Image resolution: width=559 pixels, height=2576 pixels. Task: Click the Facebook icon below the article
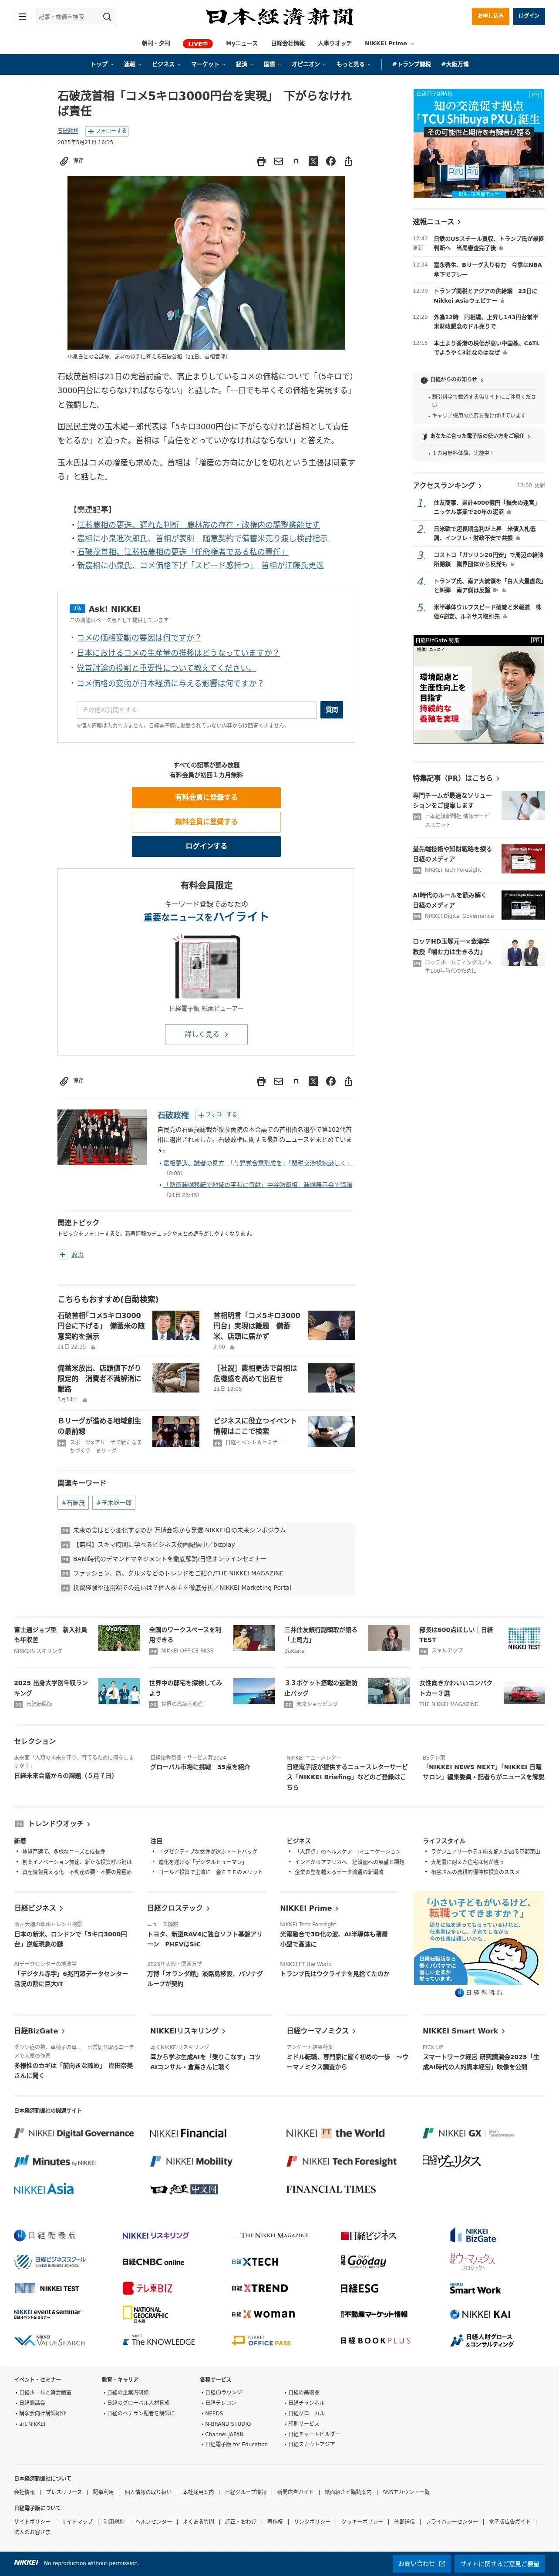331,1081
